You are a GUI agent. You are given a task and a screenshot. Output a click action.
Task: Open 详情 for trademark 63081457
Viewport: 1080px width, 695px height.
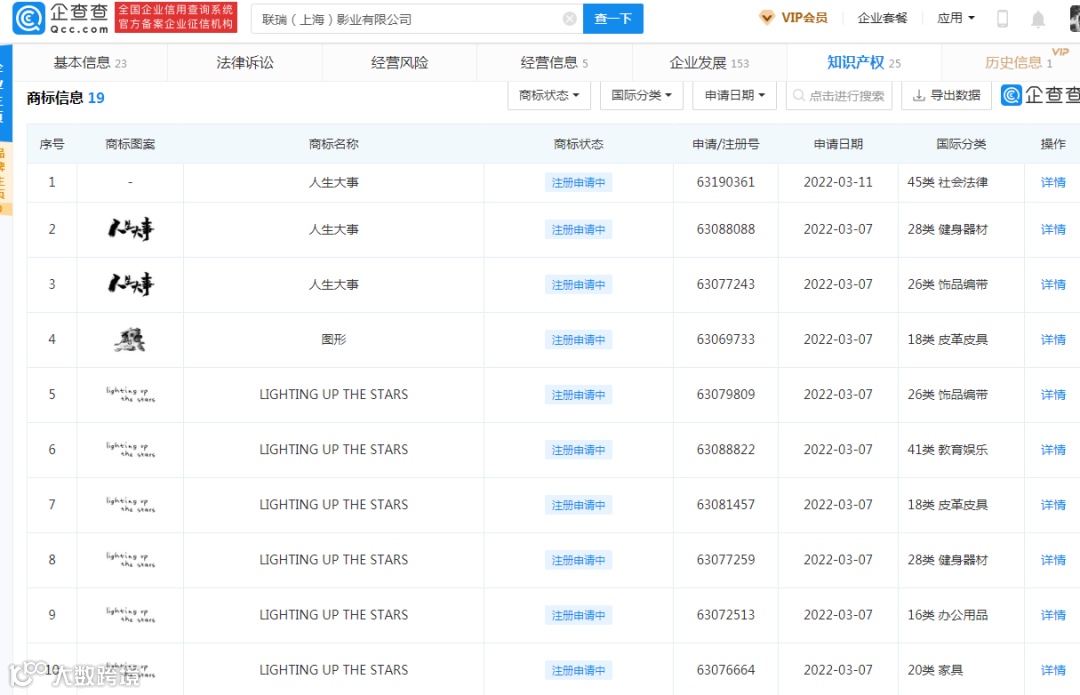pos(1053,504)
